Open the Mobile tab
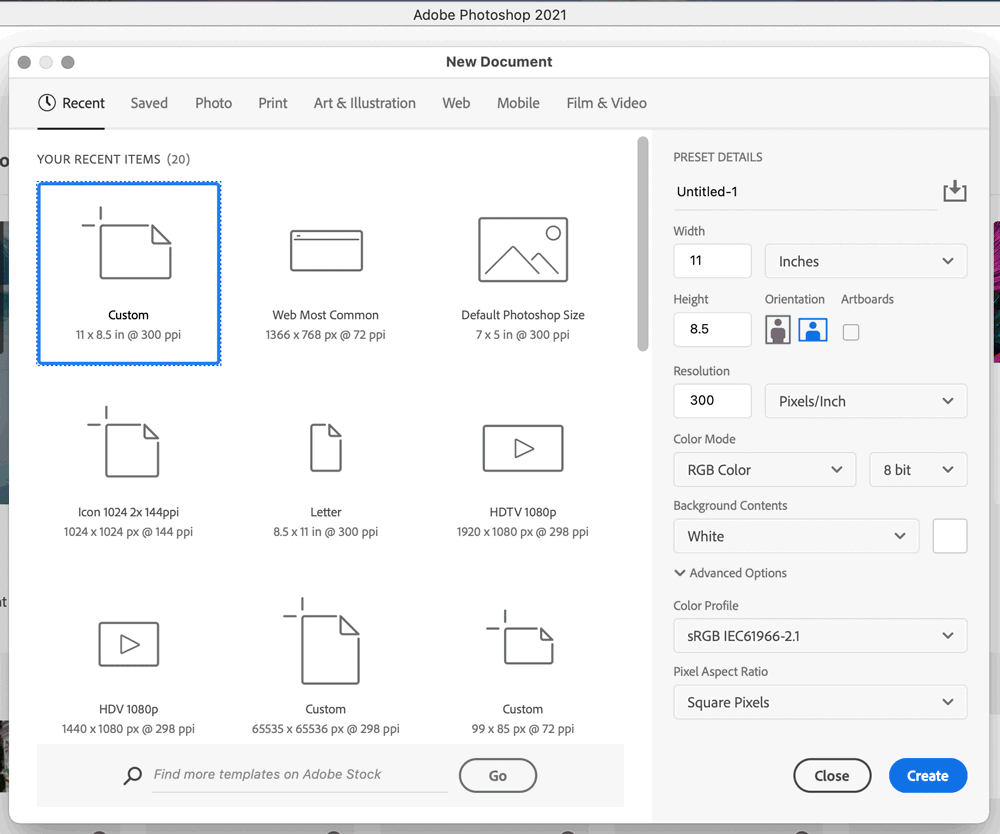The height and width of the screenshot is (834, 1000). coord(518,103)
